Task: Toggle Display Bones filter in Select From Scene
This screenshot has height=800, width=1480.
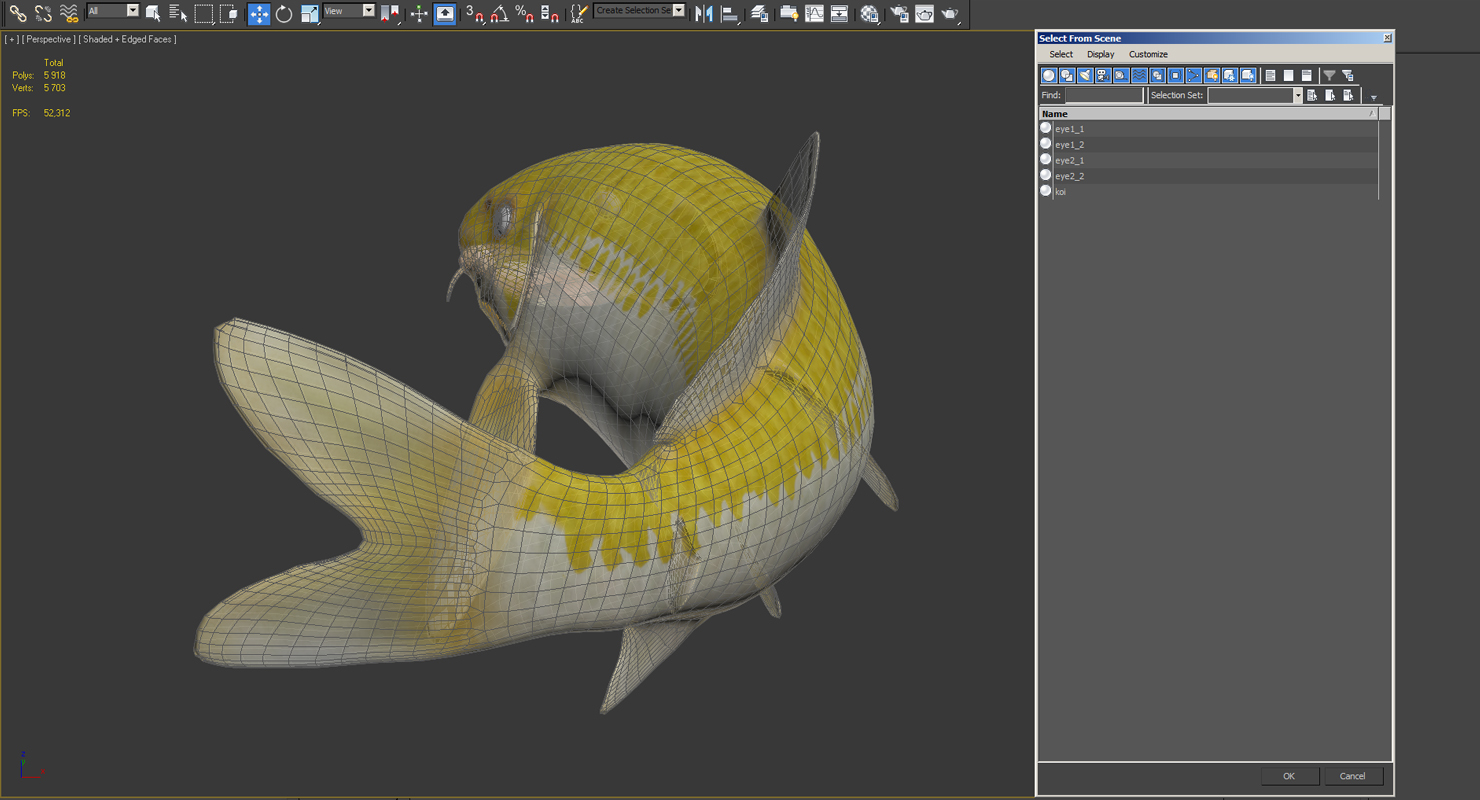Action: 1193,75
